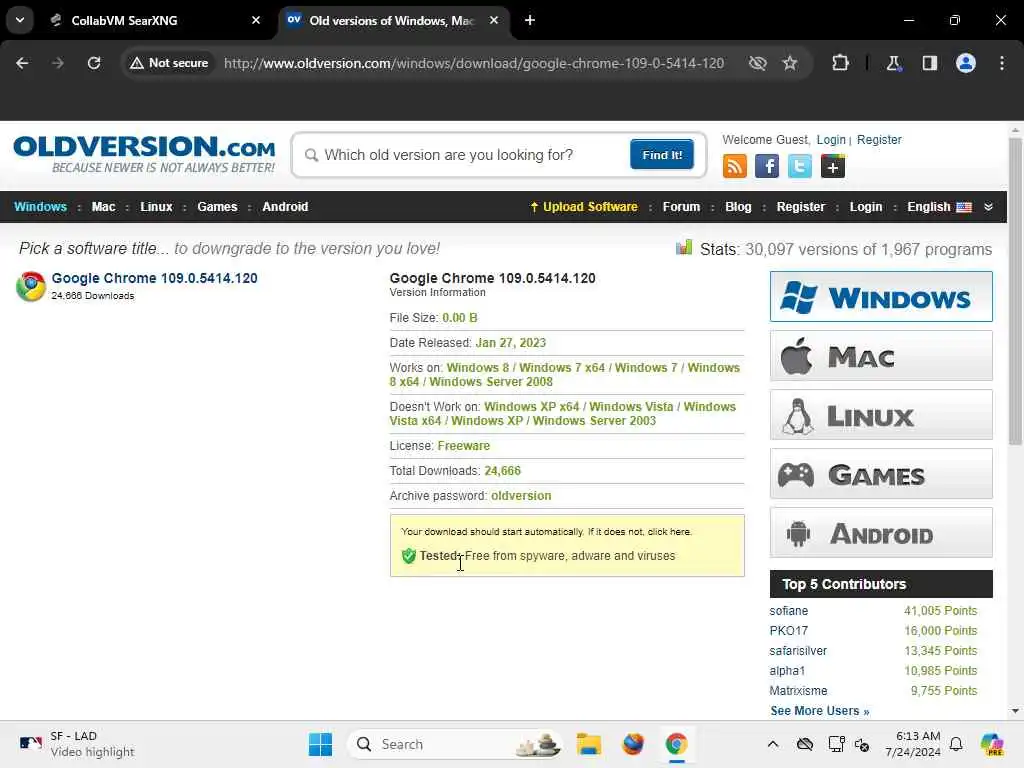Open the English language selector
The image size is (1024, 768).
[x=939, y=206]
